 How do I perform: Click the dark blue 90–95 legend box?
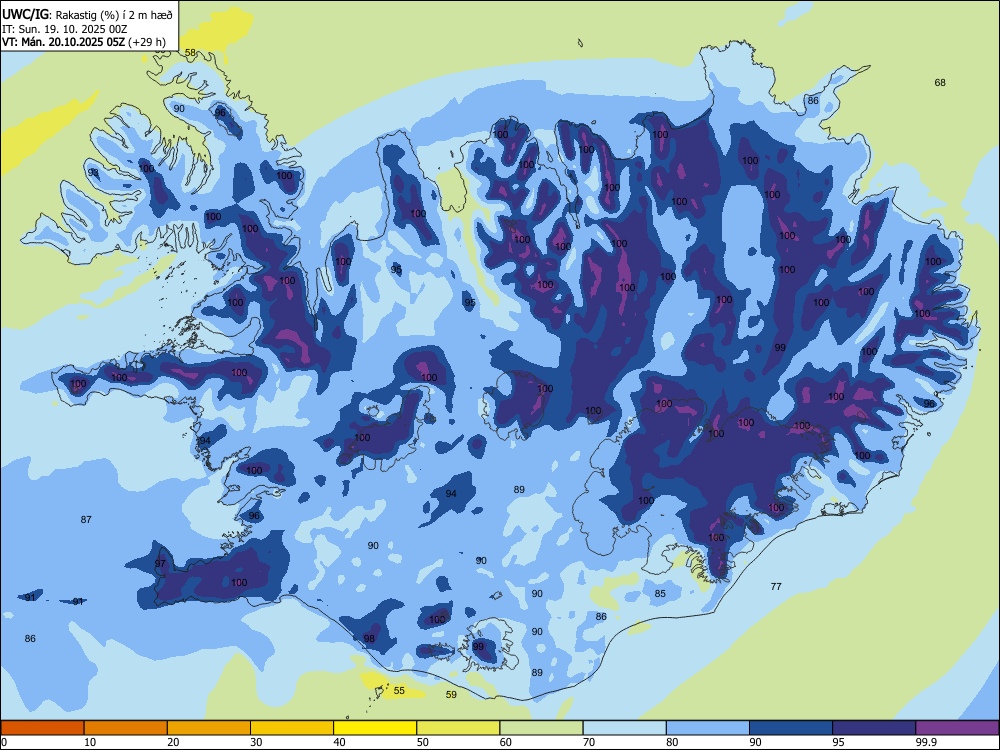[x=791, y=728]
